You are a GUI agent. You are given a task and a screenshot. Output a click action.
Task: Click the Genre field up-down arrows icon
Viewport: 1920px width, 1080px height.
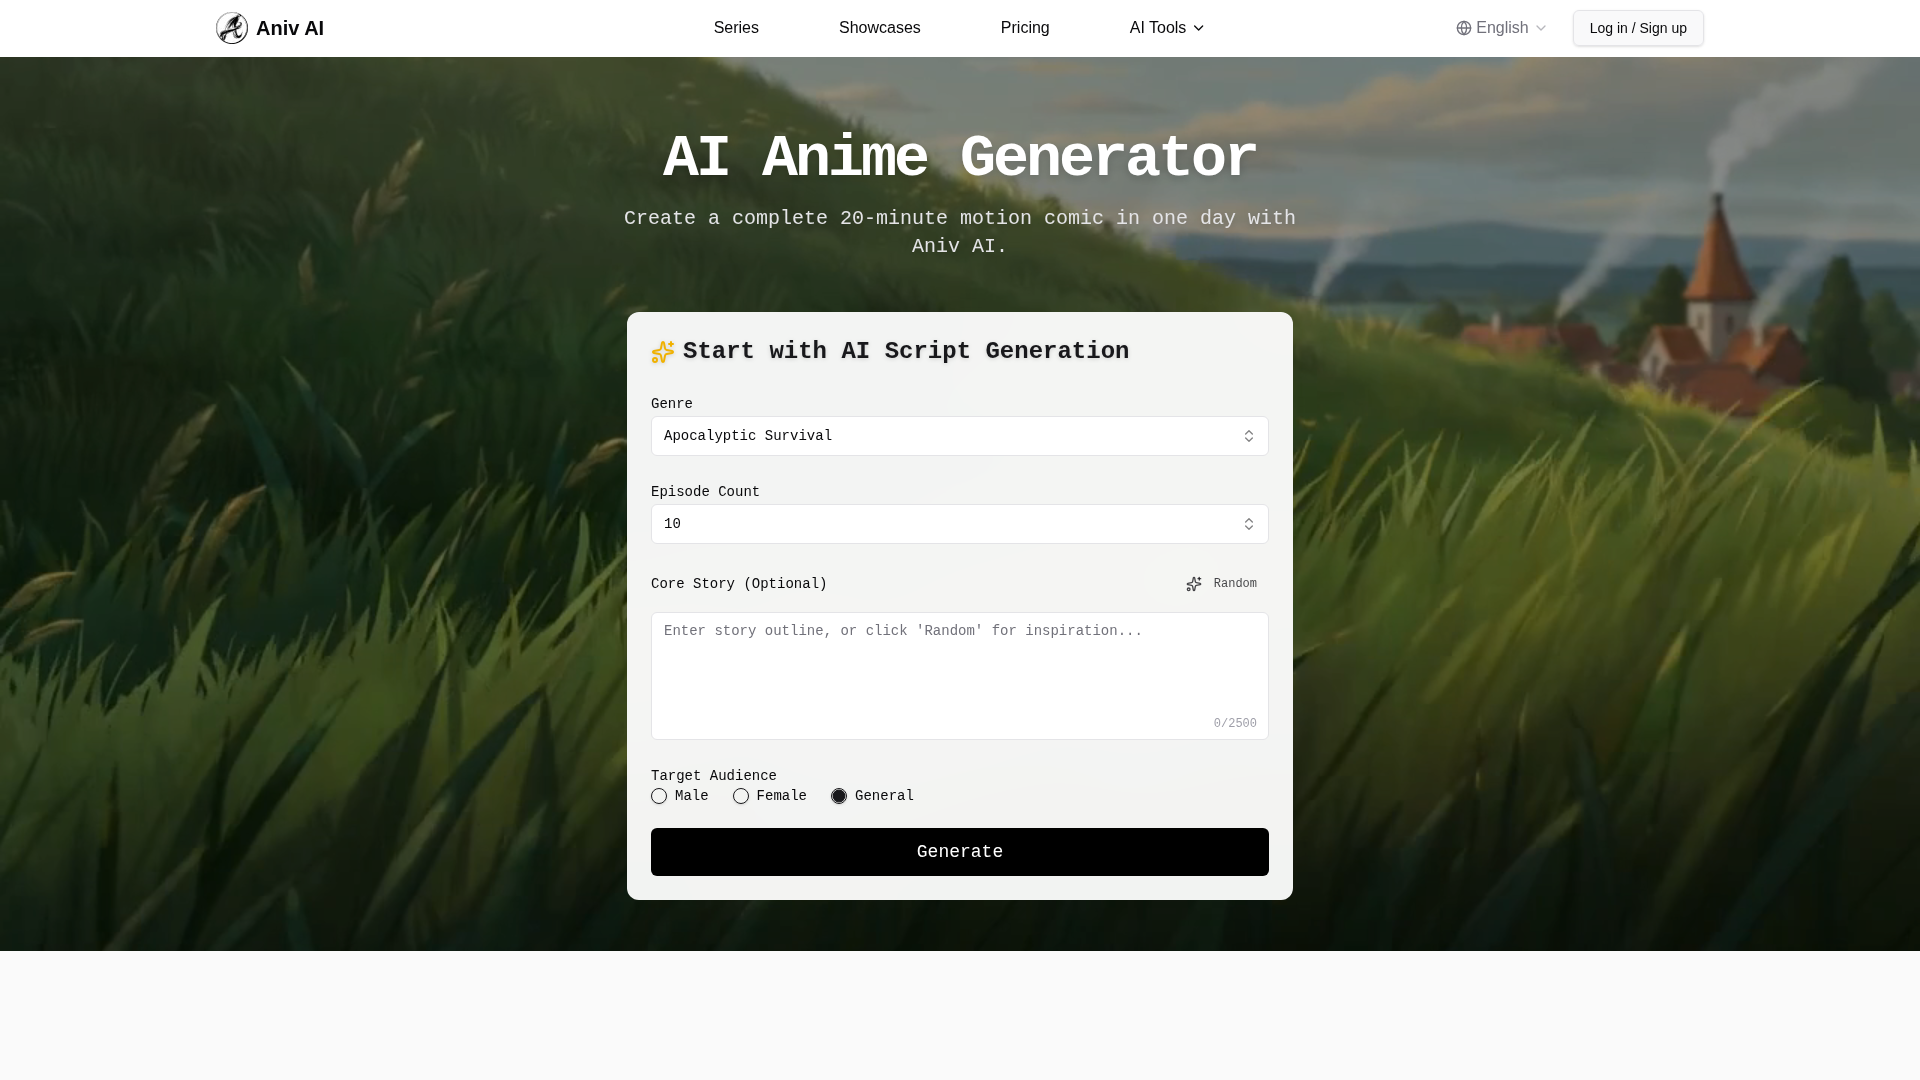(1248, 436)
